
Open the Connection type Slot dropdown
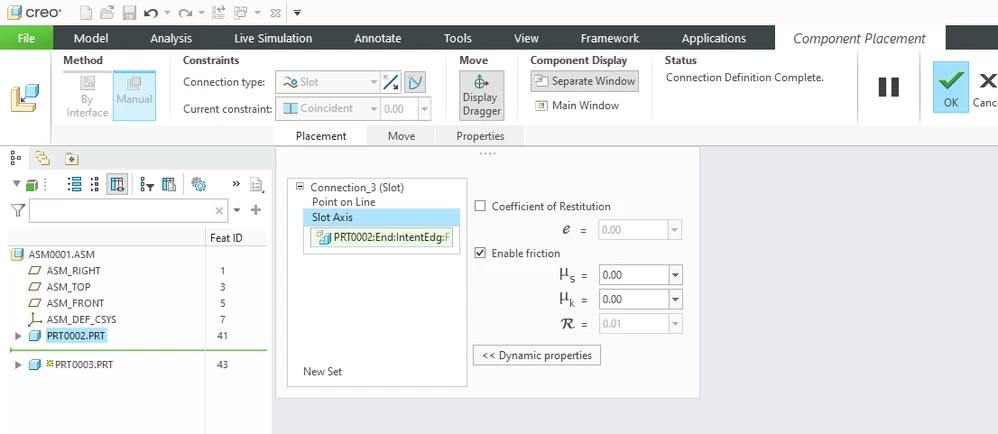coord(328,82)
